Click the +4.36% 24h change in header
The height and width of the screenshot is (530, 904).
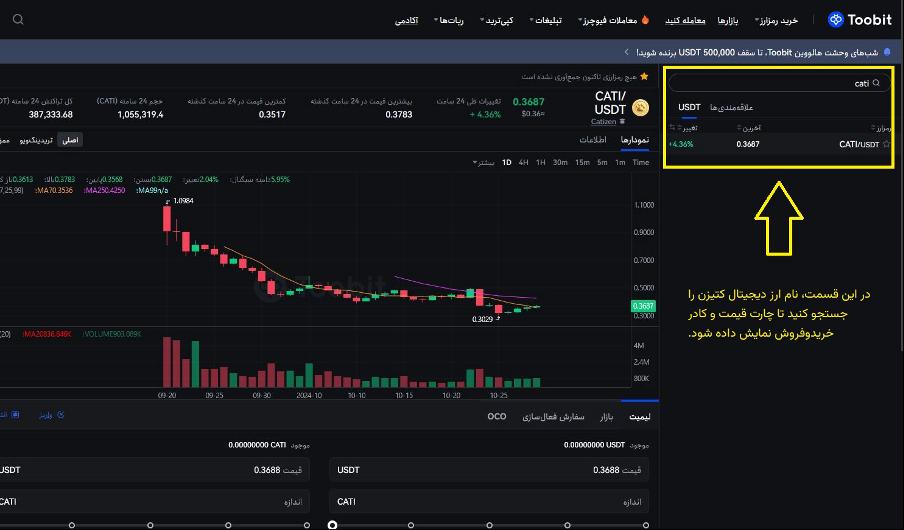pyautogui.click(x=485, y=114)
